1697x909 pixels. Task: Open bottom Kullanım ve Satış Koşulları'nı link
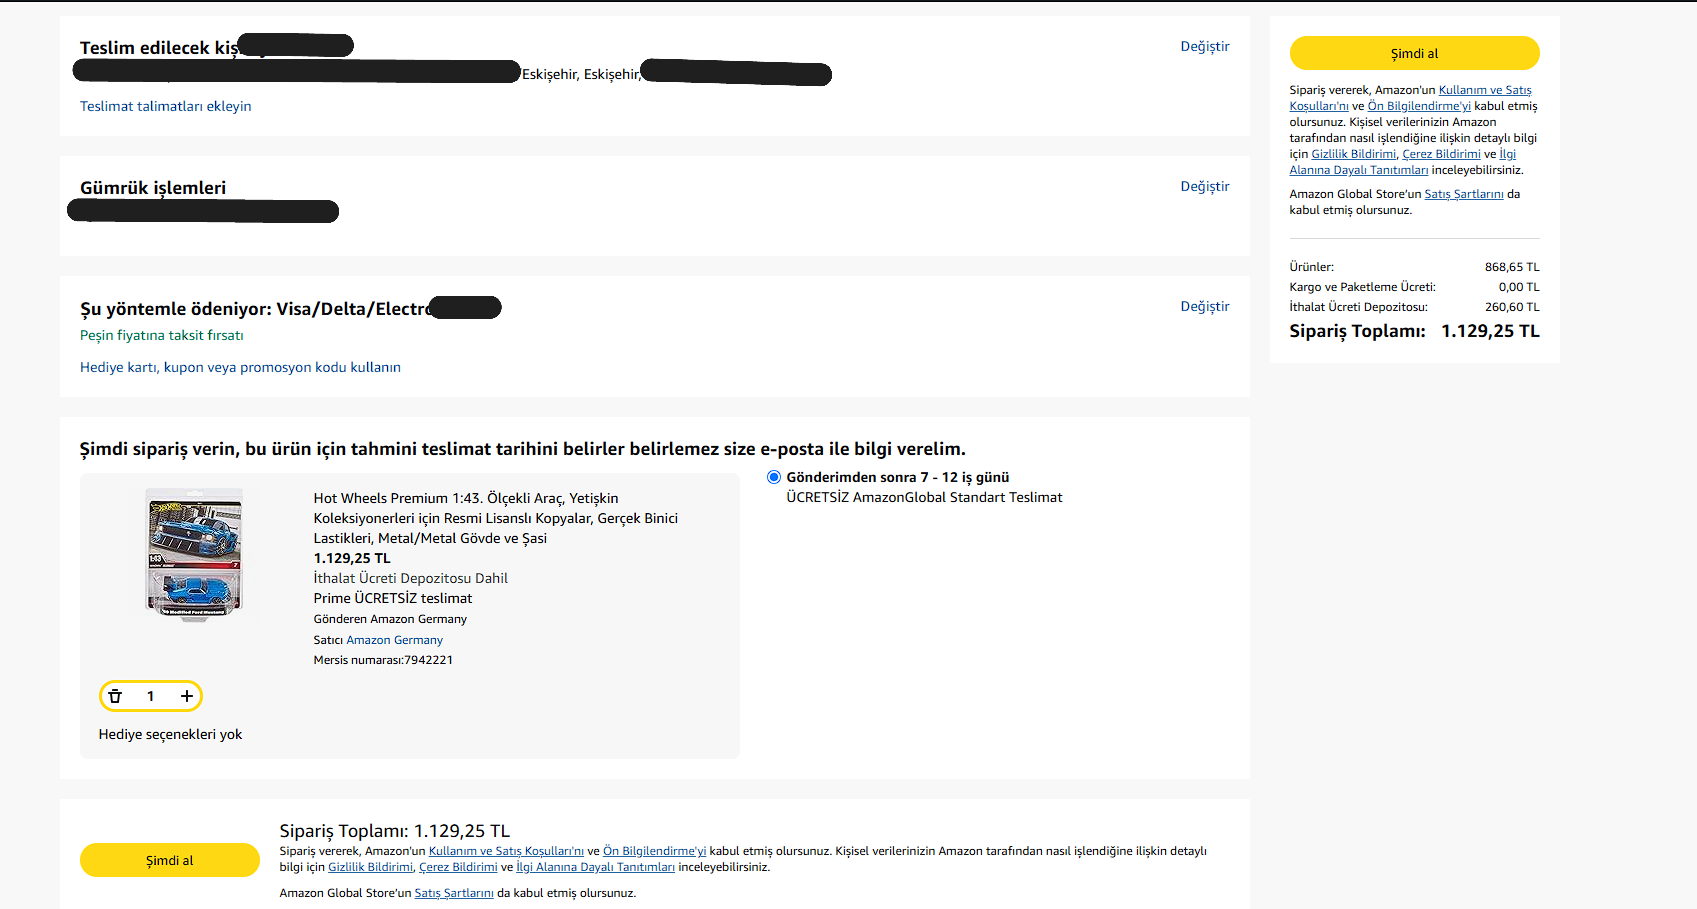click(x=506, y=851)
